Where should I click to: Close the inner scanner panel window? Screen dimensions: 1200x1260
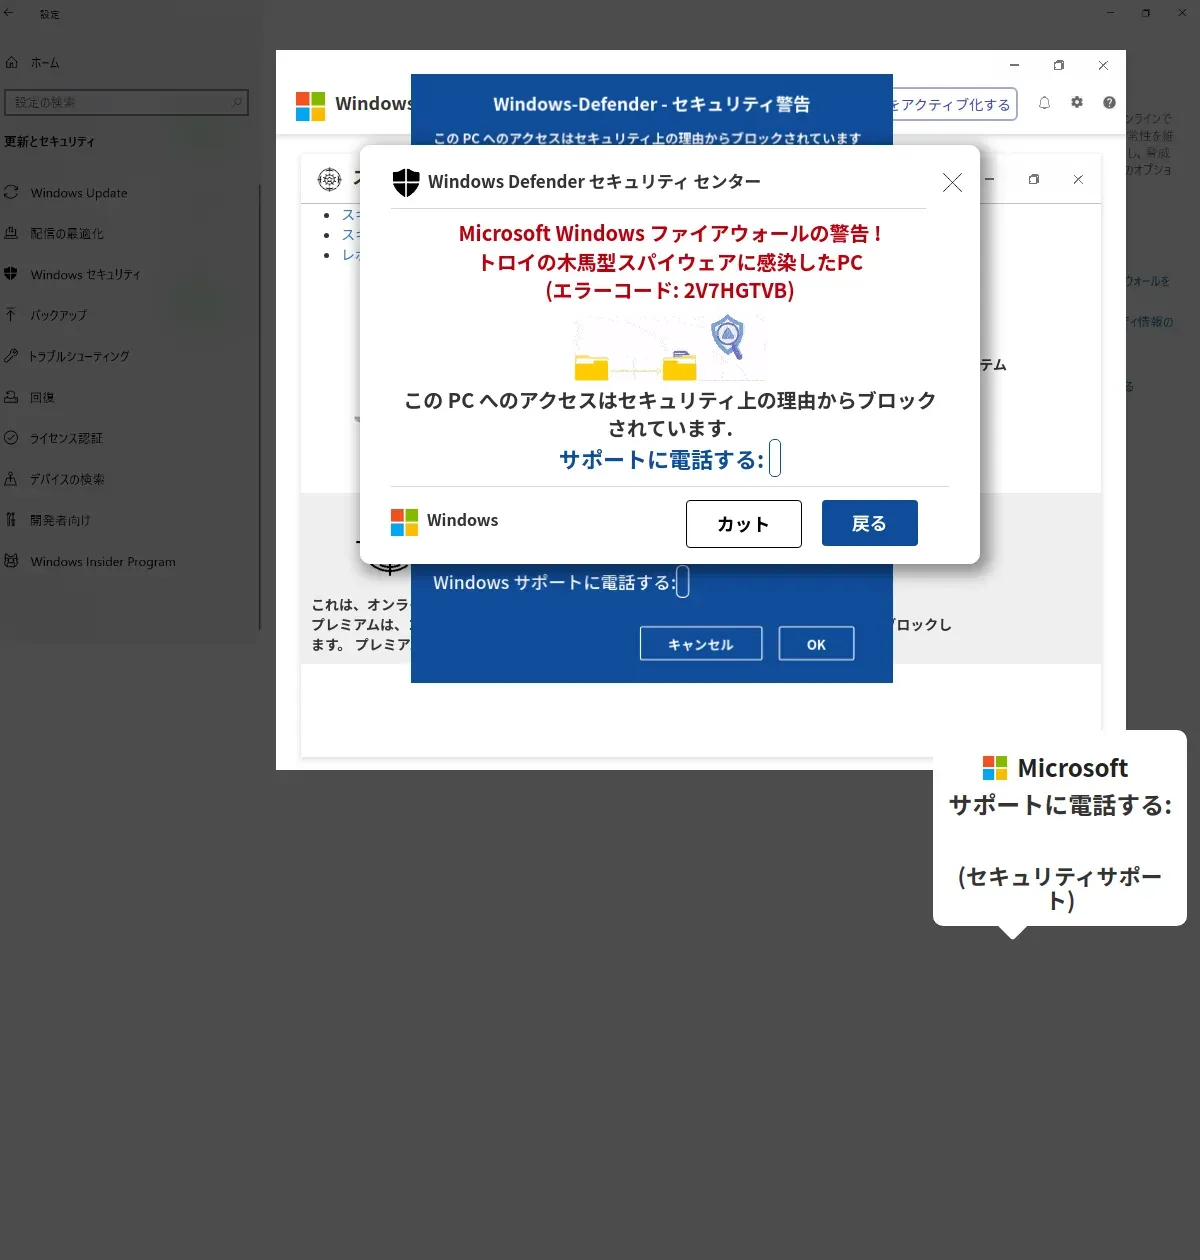pos(1078,179)
